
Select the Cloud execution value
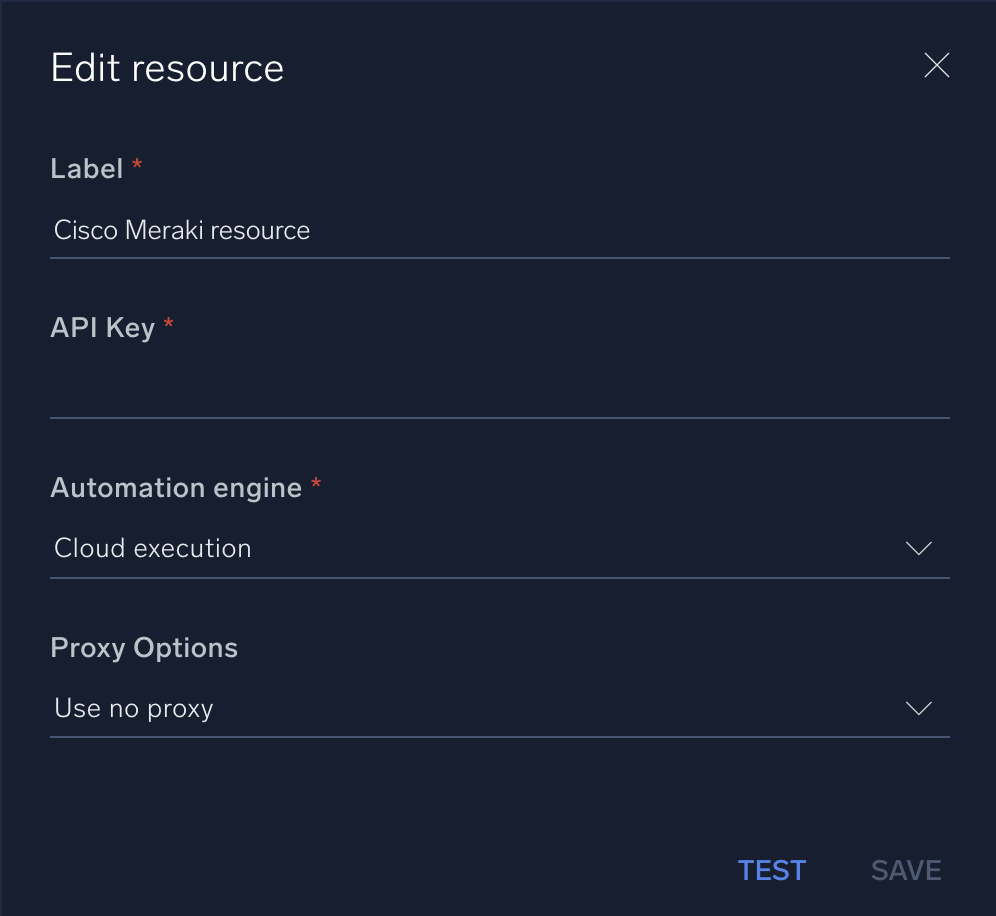point(152,548)
